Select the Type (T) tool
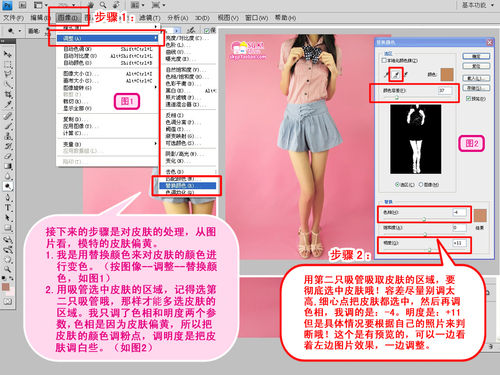Viewport: 500px width, 375px height. (7, 208)
